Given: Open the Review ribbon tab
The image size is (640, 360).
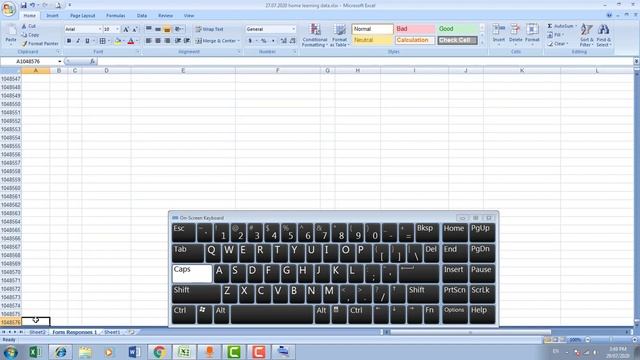Looking at the screenshot, I should (165, 16).
